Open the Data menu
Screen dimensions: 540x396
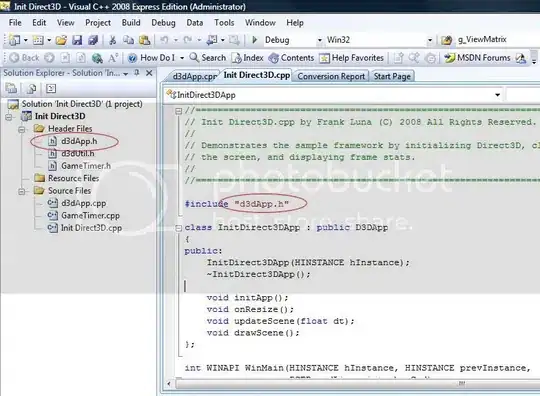(195, 23)
